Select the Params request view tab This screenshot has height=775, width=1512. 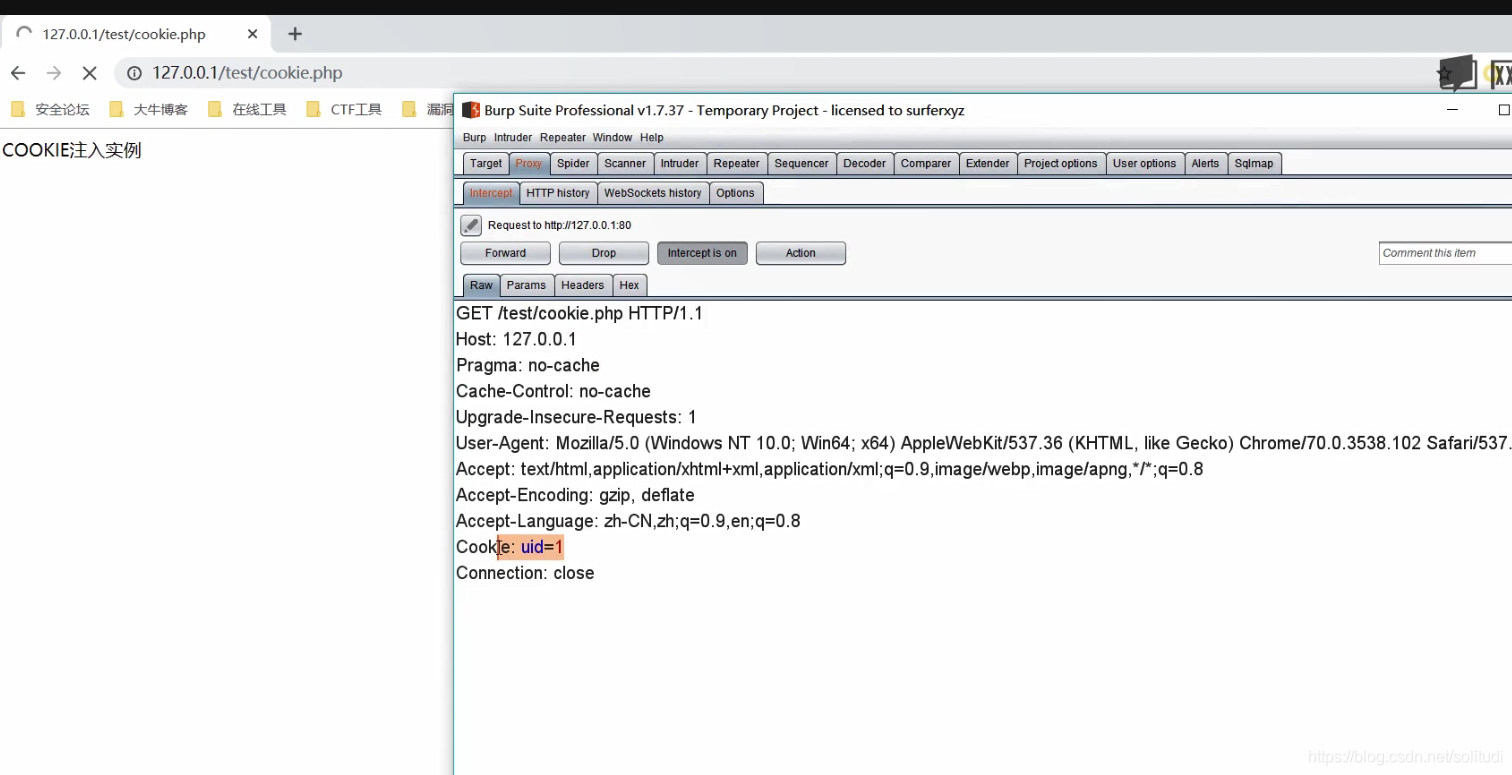tap(526, 285)
